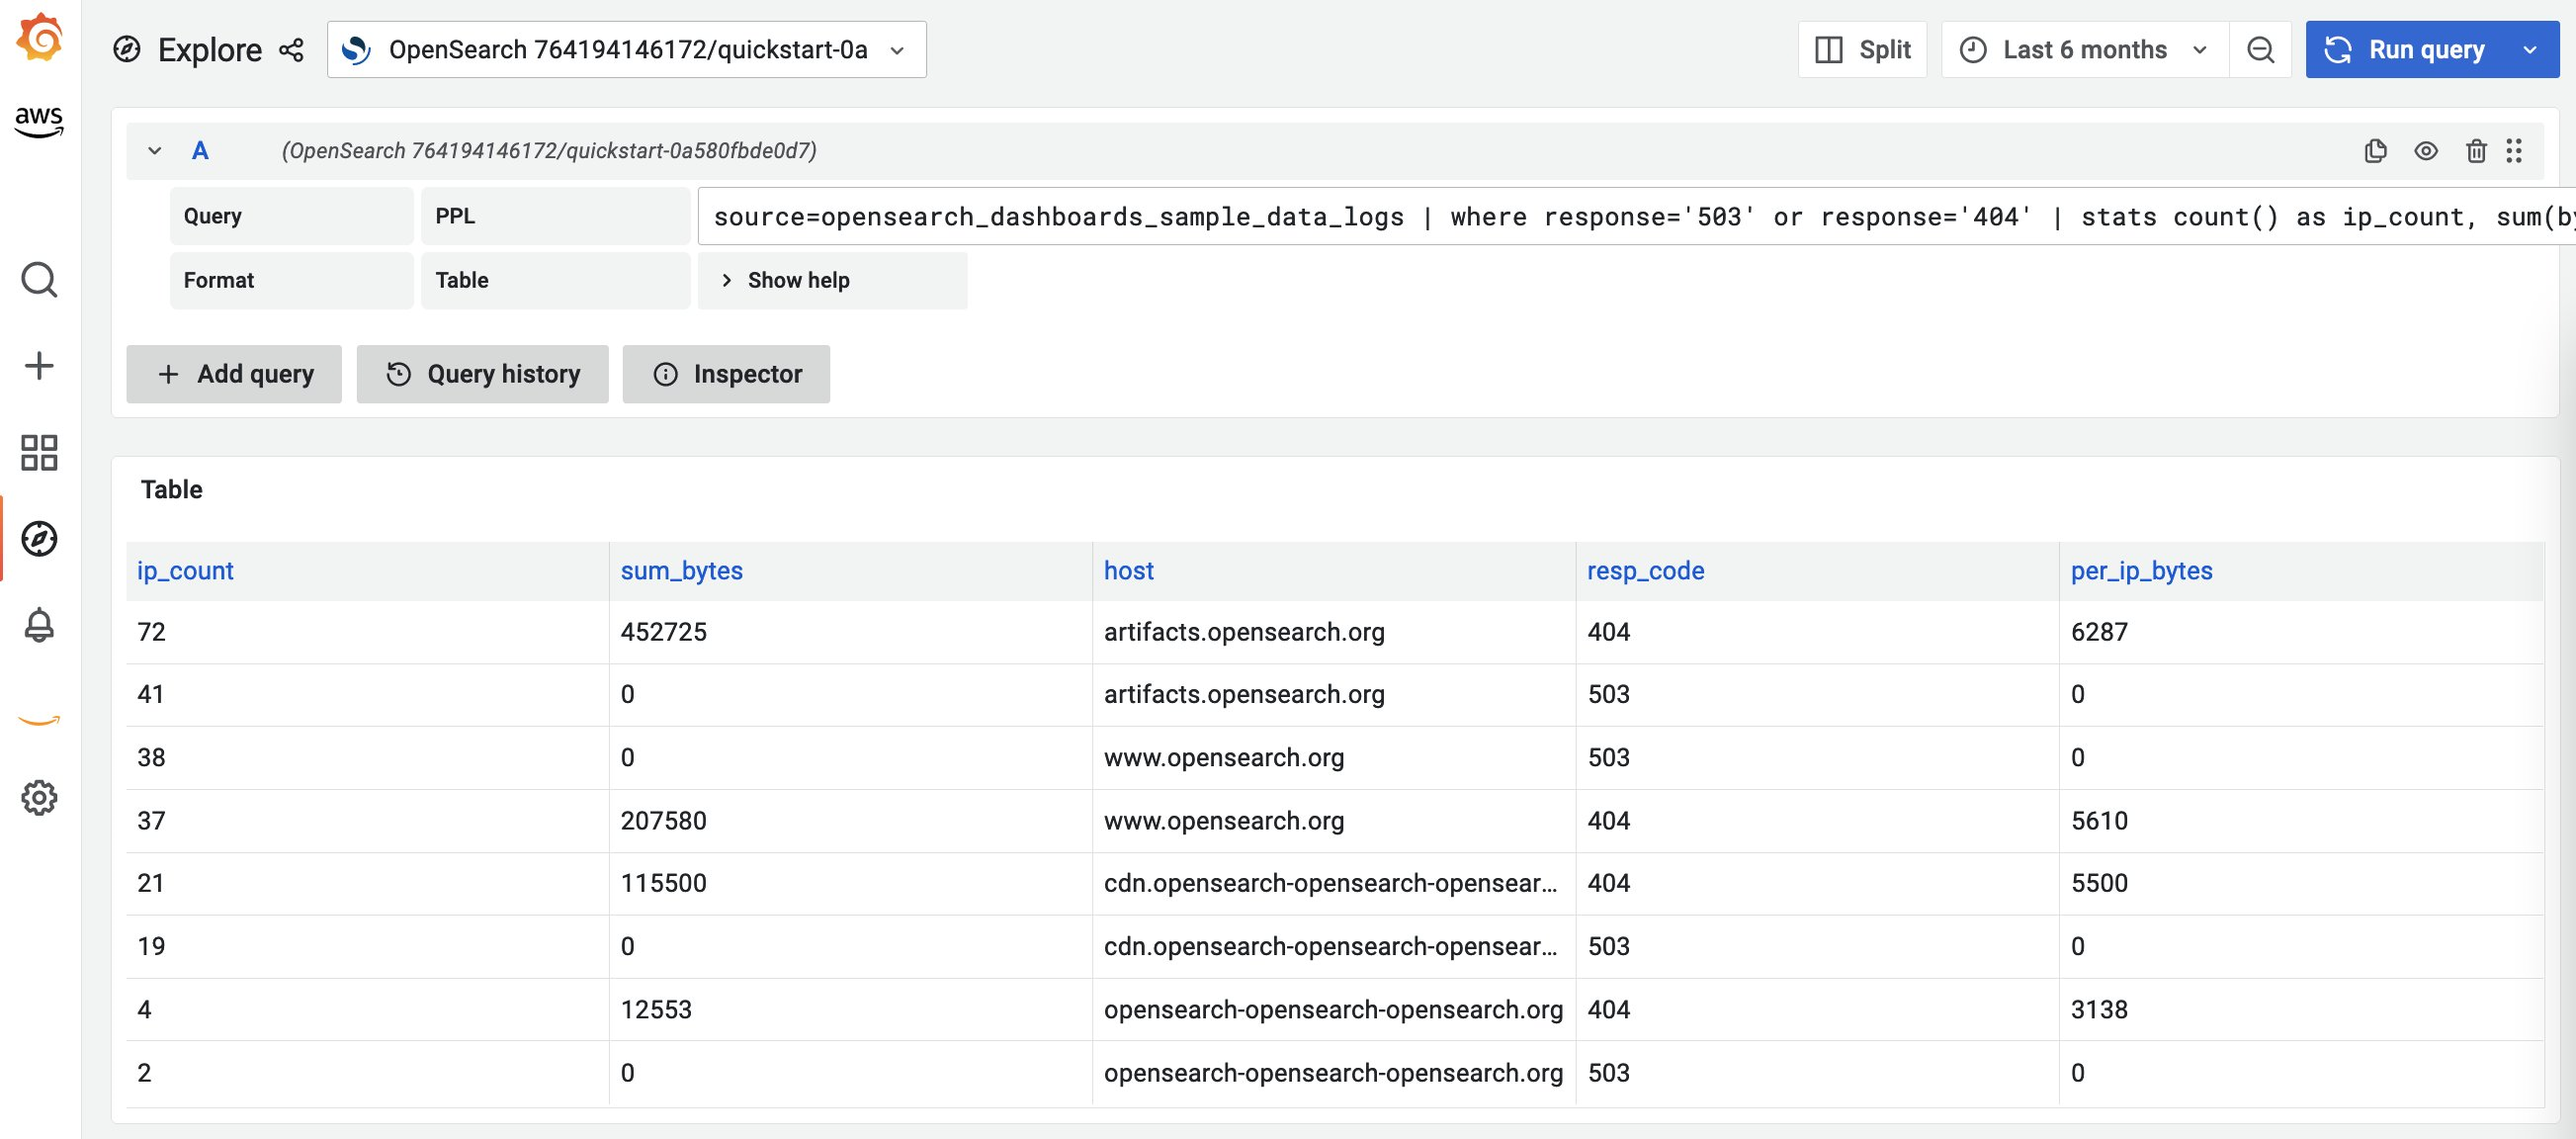Sort table by sum_bytes column

click(x=681, y=570)
